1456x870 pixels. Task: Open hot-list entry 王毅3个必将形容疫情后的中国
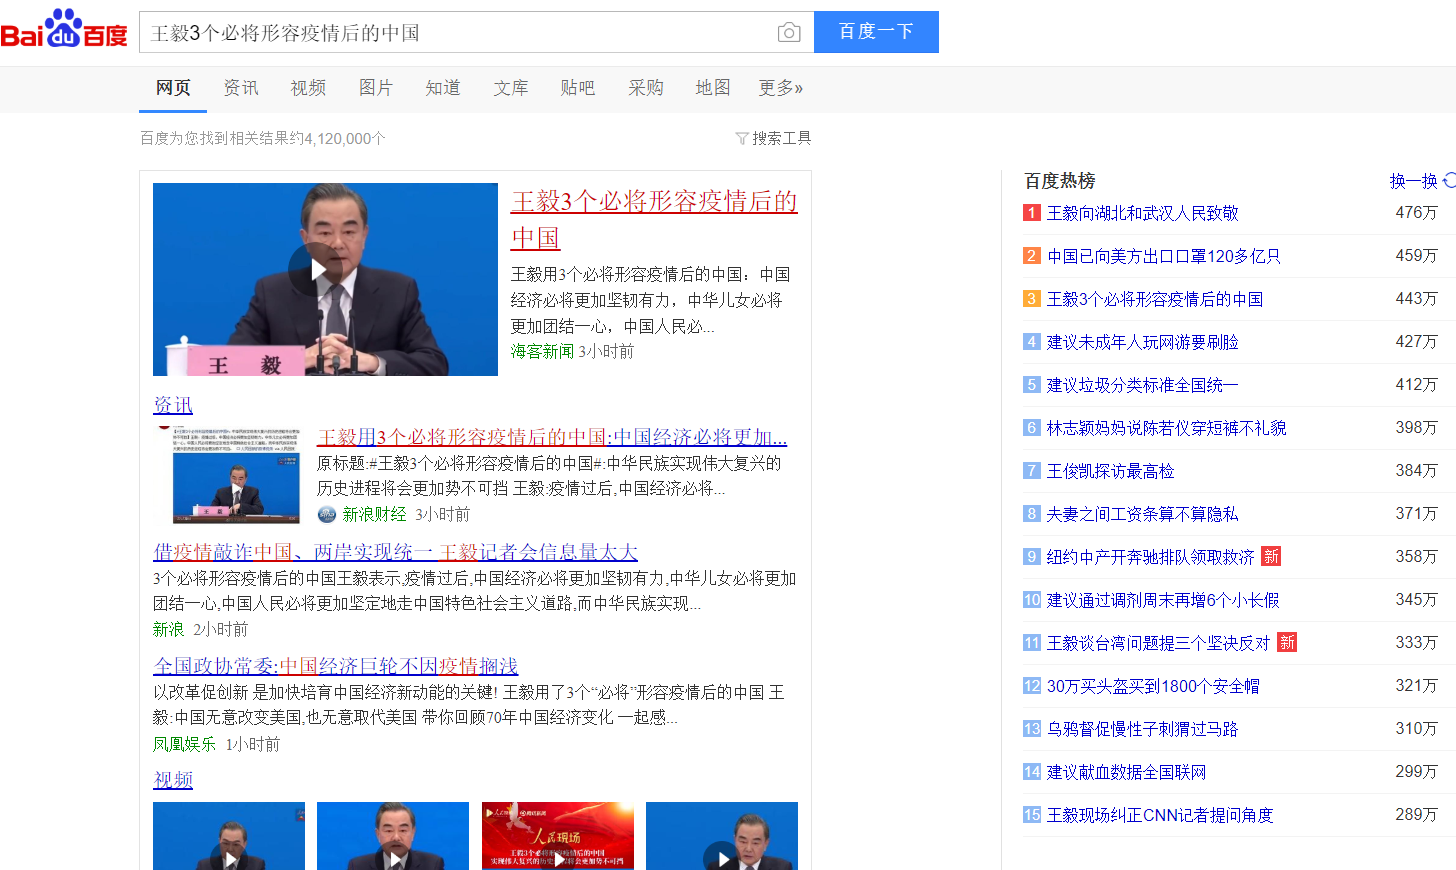1155,299
